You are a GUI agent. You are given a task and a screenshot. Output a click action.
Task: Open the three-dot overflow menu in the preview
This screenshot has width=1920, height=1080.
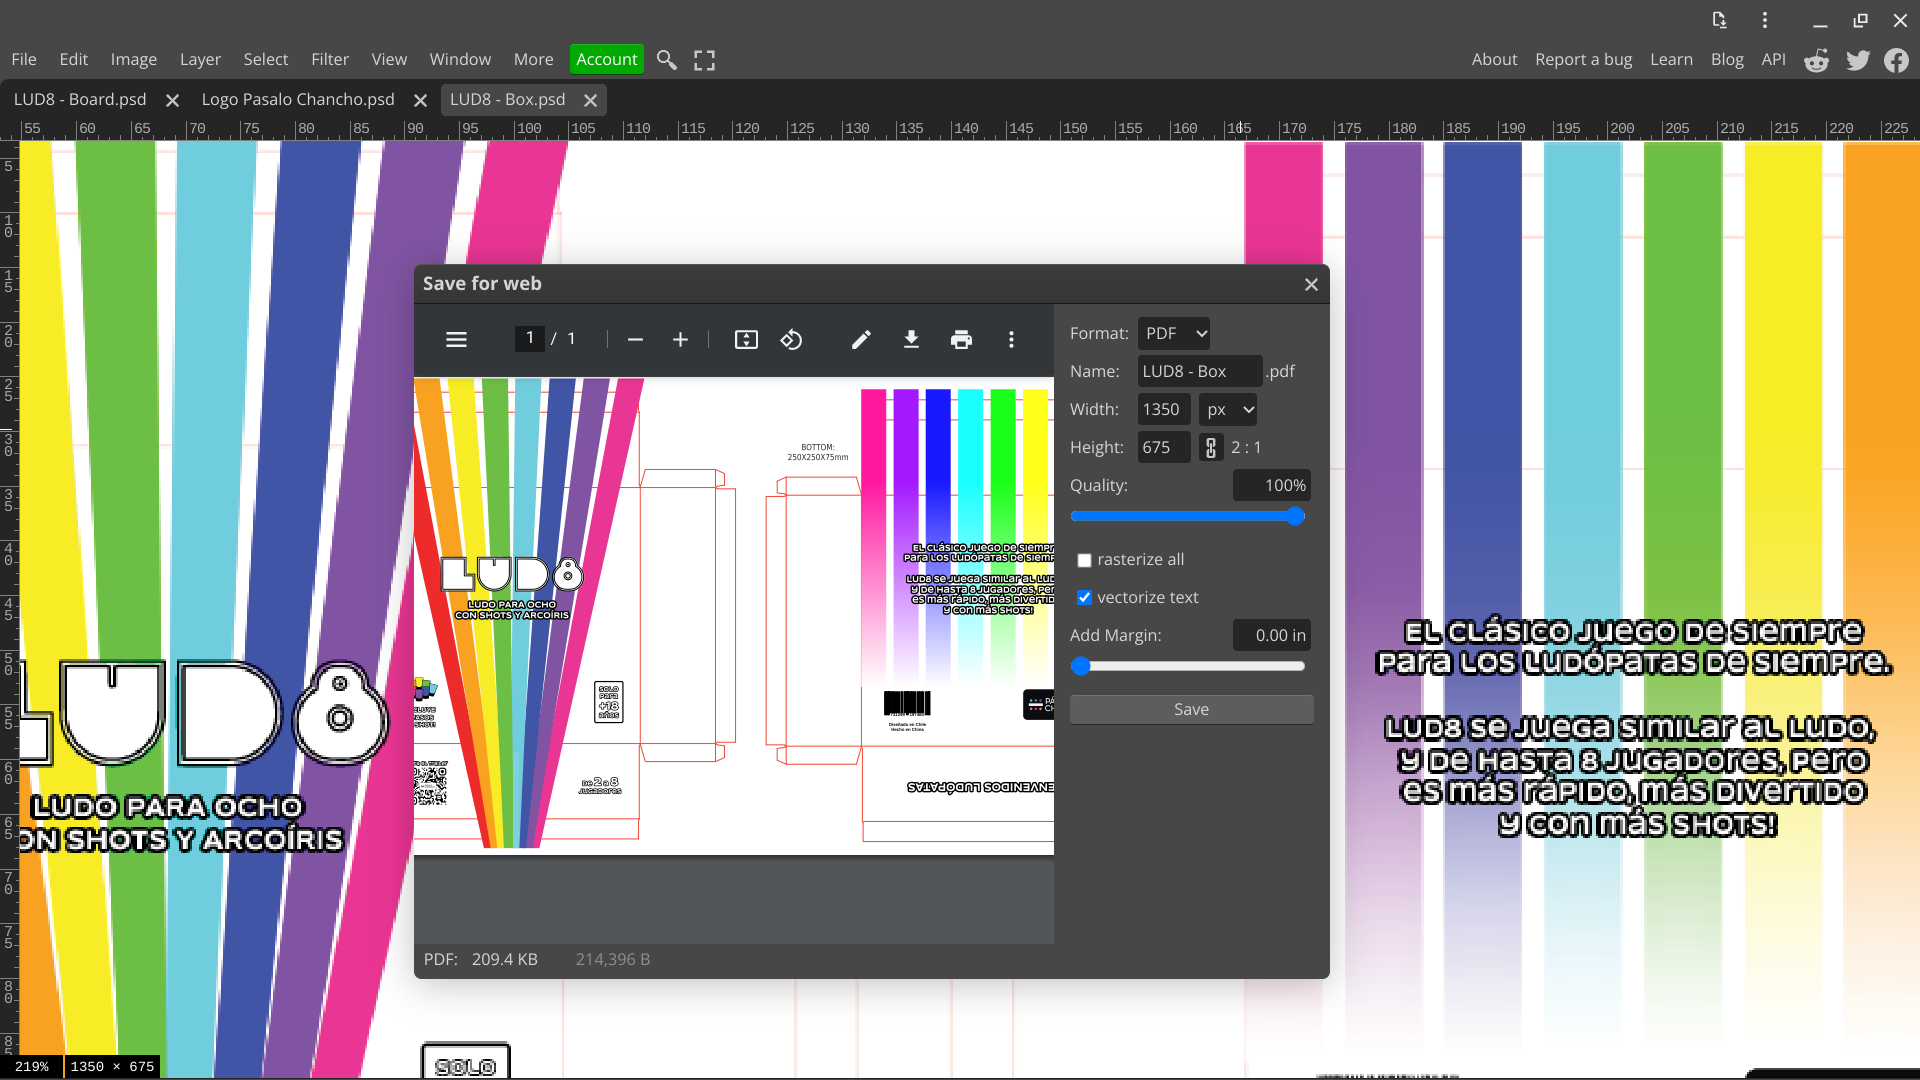1012,340
